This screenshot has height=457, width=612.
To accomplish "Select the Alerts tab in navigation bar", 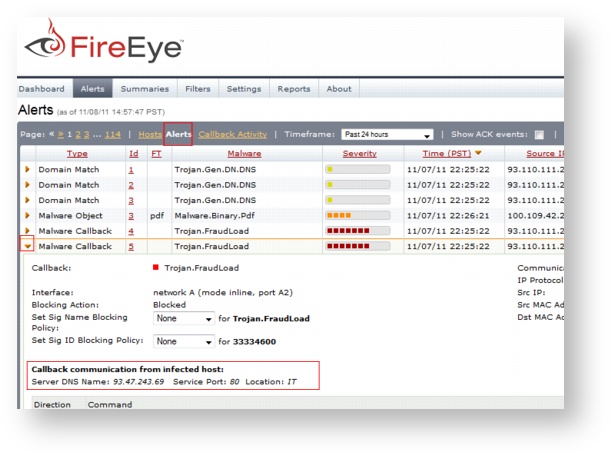I will click(93, 89).
